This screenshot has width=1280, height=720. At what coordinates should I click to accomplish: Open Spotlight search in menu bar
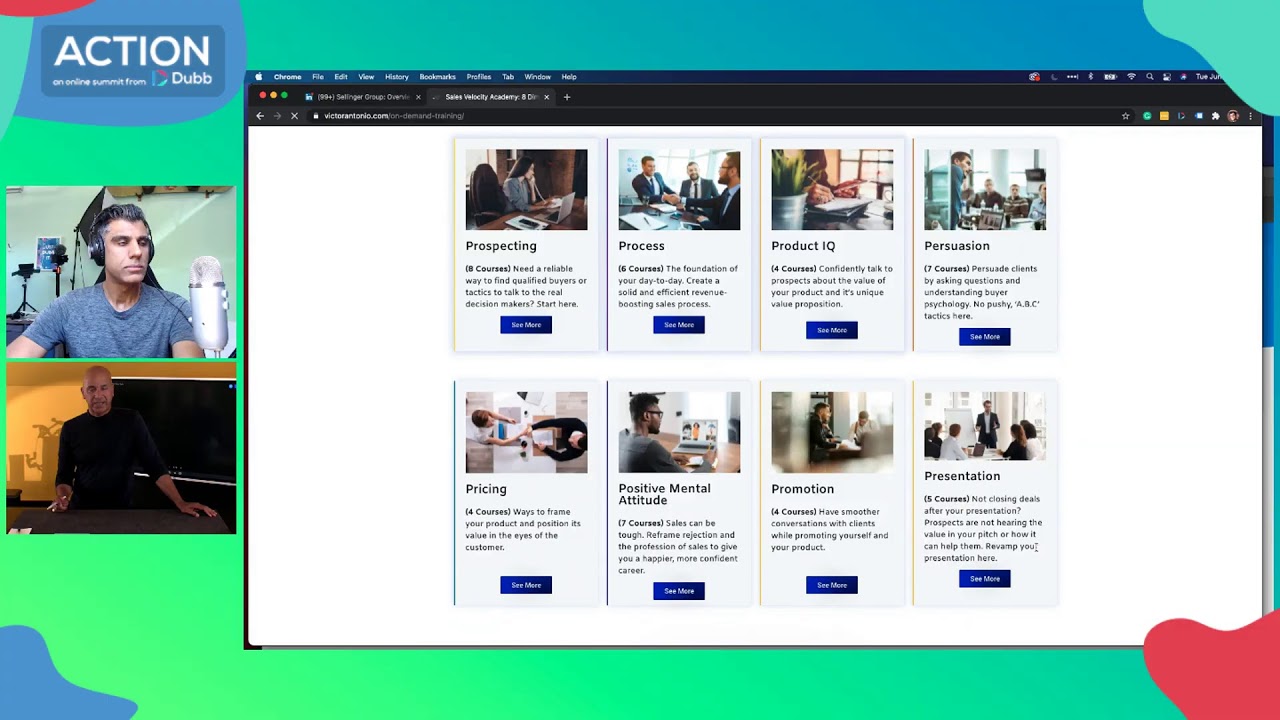[1150, 77]
